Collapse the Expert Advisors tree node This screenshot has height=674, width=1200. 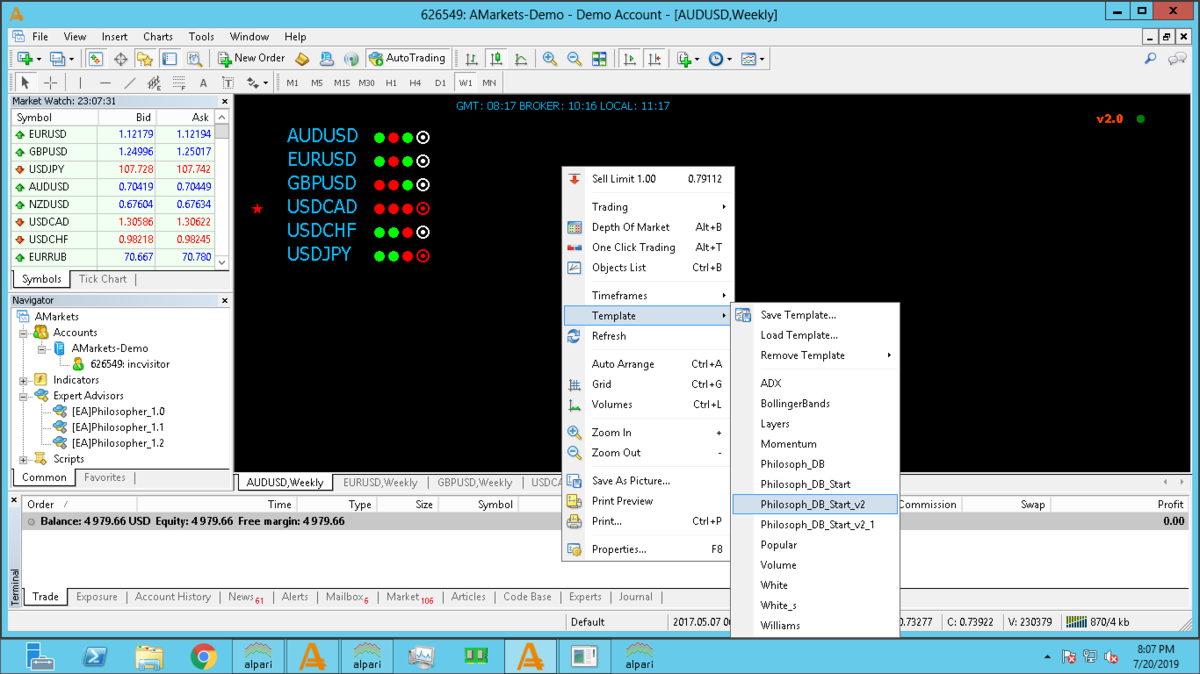(24, 396)
